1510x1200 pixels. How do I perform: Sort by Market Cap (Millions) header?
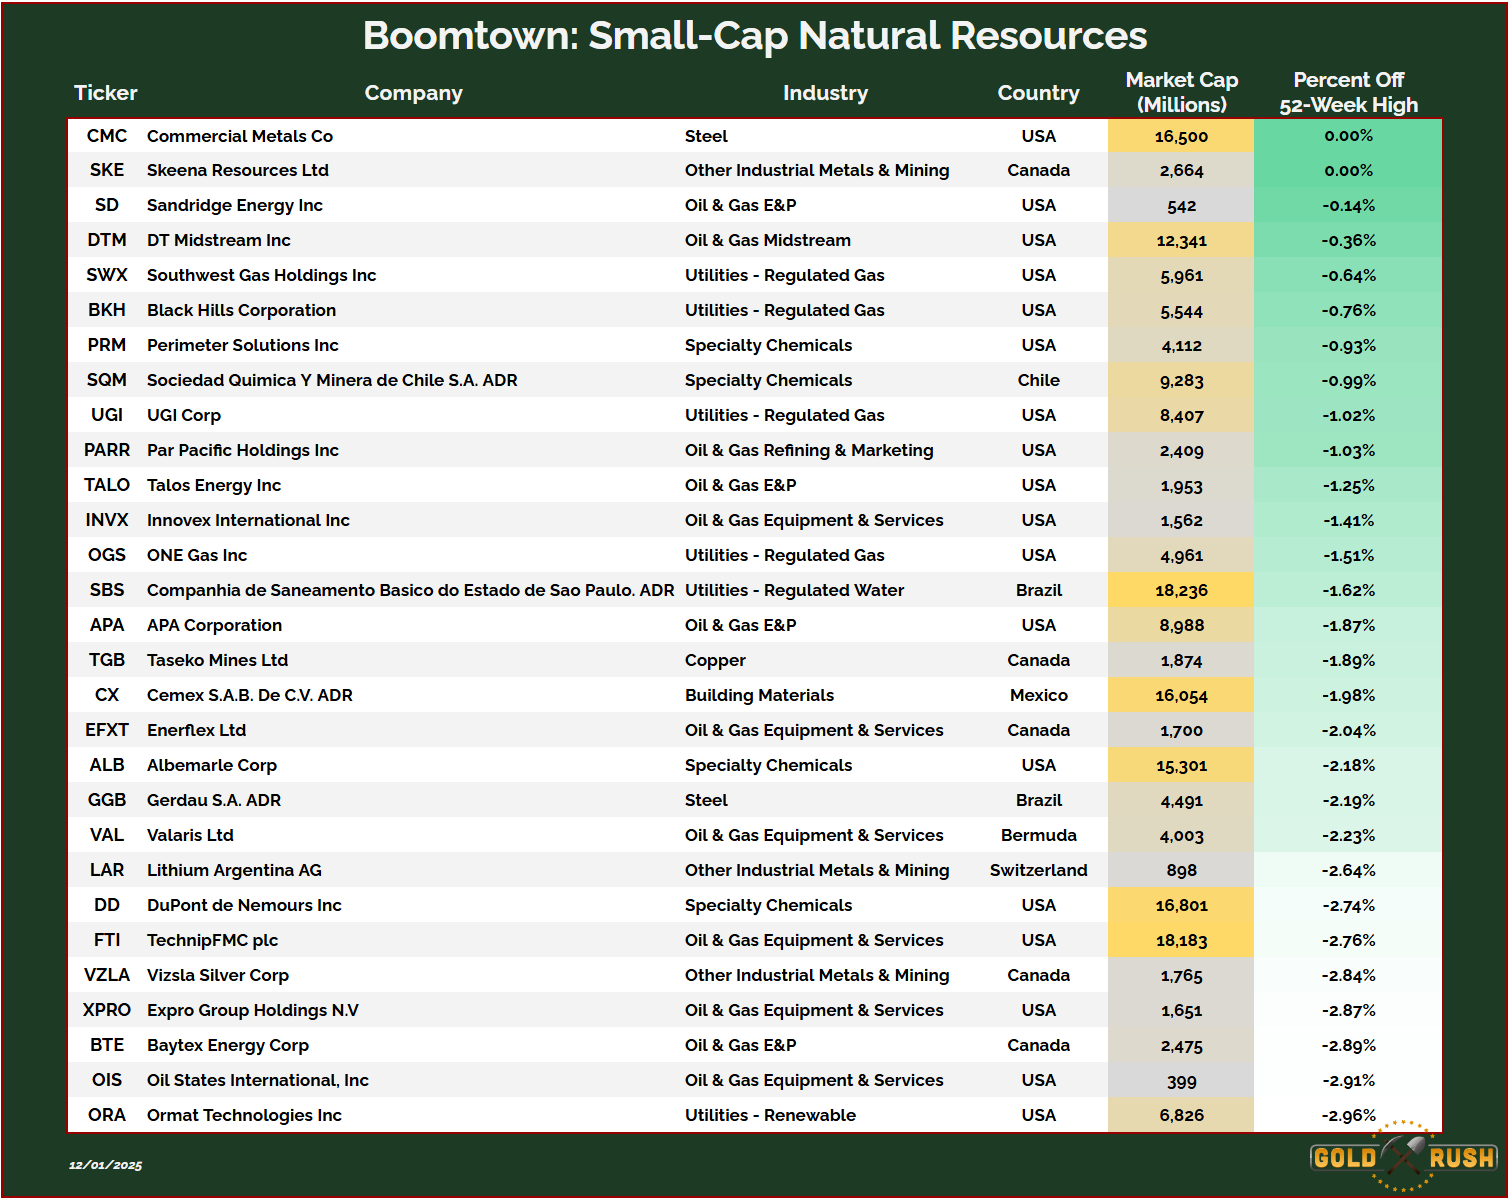[x=1181, y=92]
